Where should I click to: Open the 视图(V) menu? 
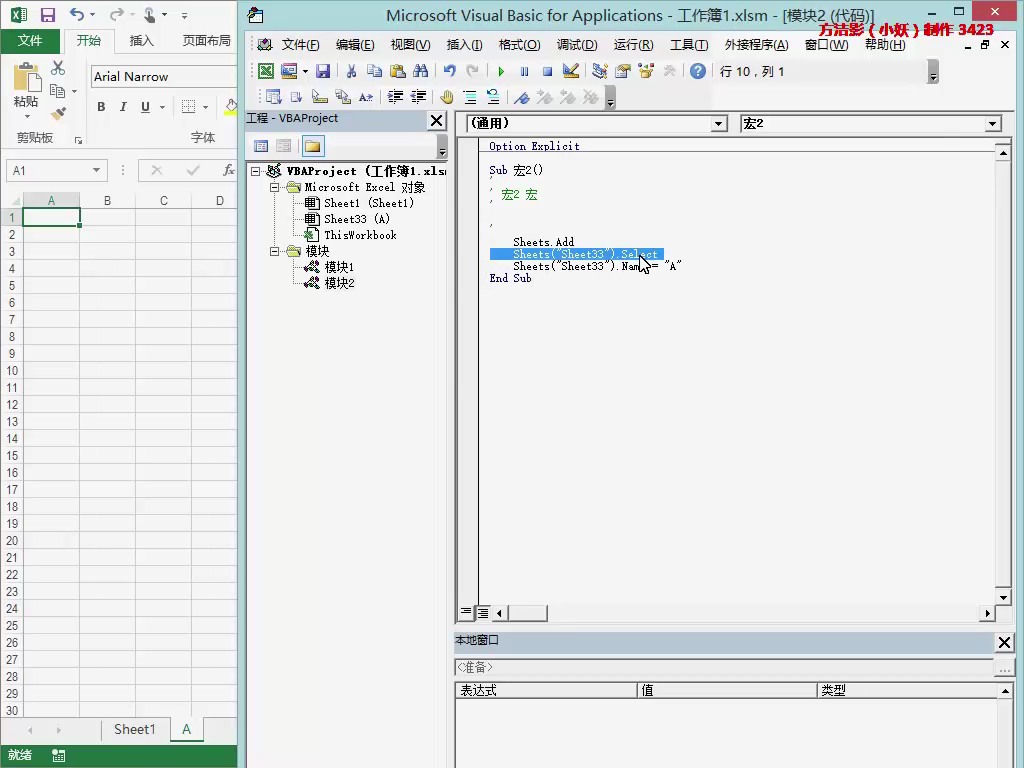coord(410,45)
